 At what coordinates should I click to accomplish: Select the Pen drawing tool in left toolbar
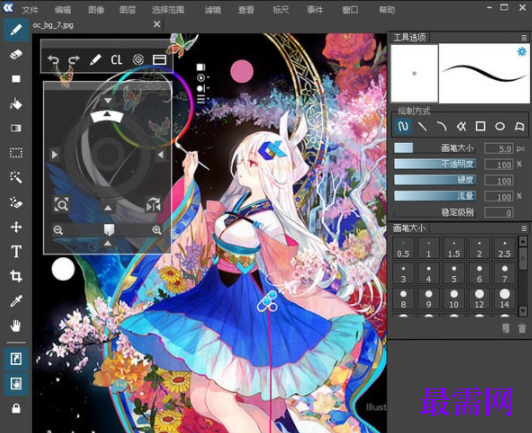pos(16,30)
